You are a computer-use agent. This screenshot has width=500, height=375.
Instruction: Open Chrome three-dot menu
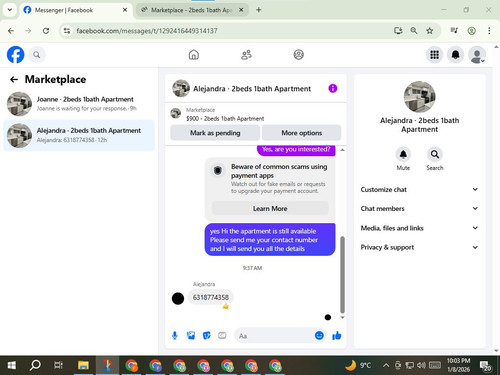pos(489,31)
